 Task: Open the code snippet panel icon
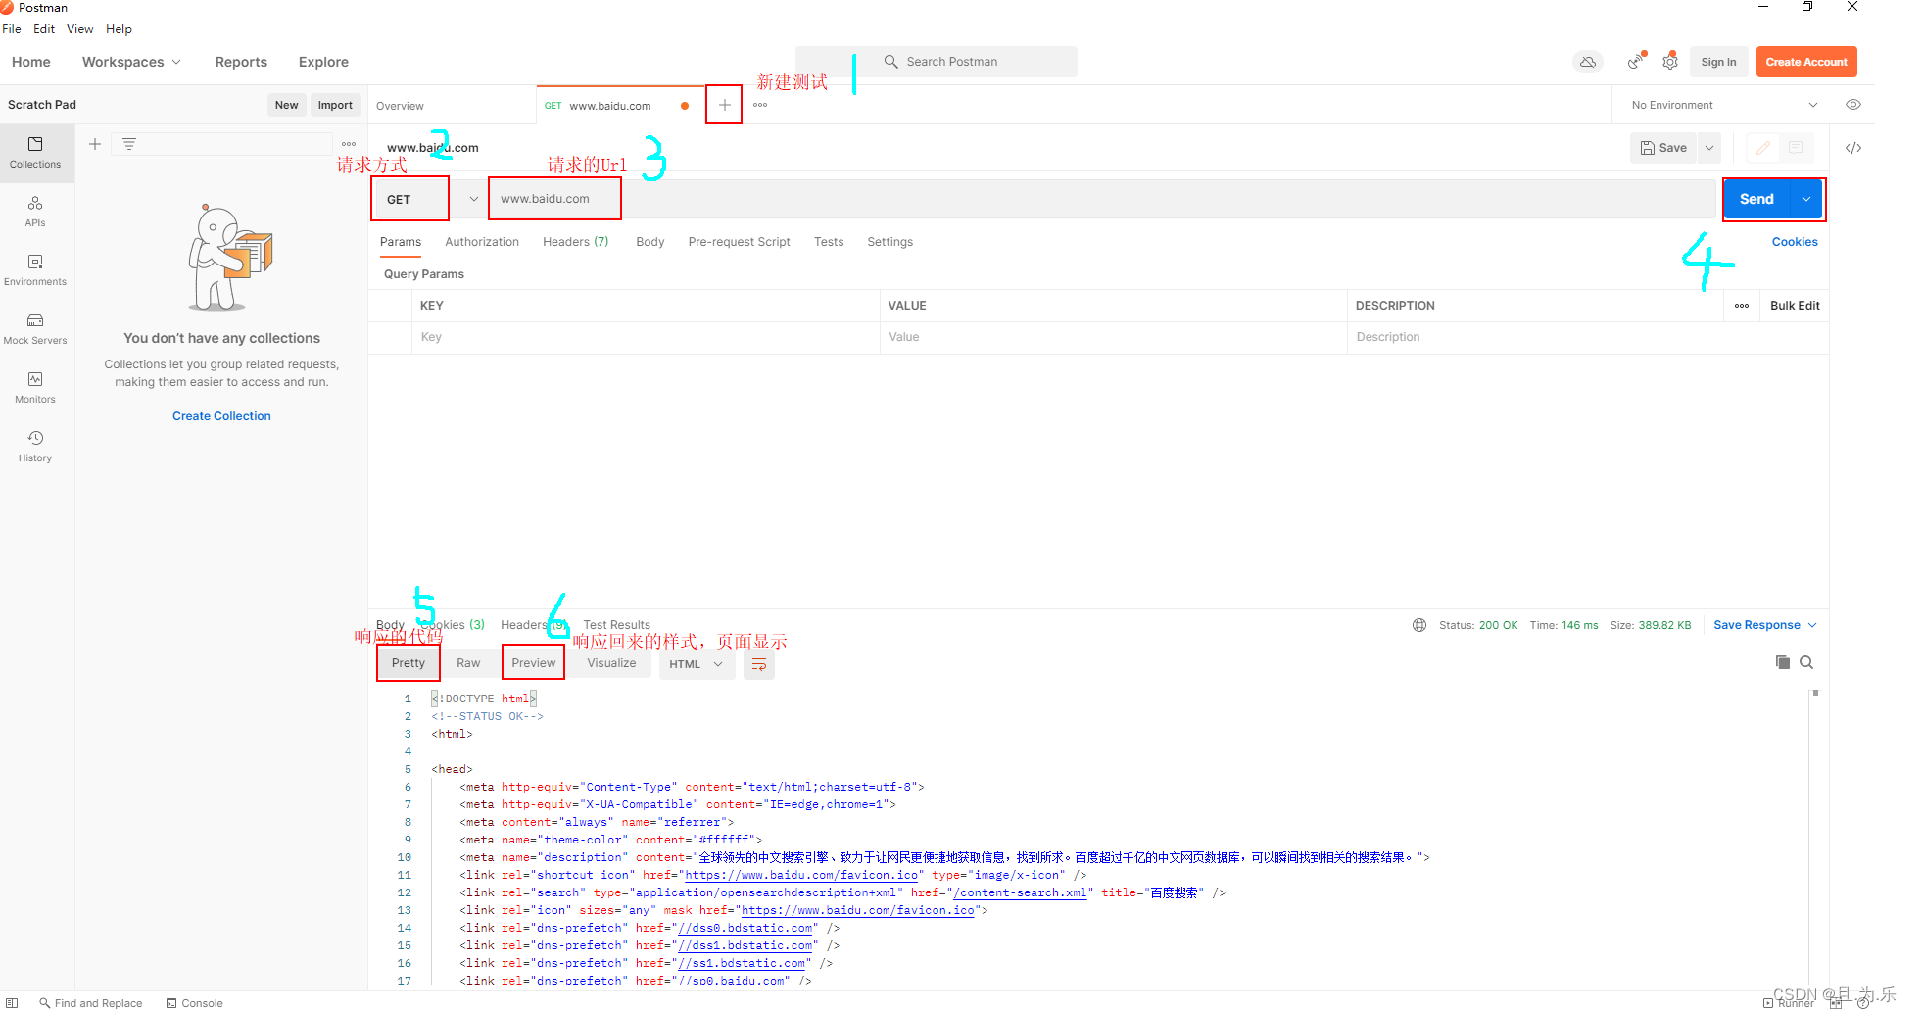point(1853,148)
